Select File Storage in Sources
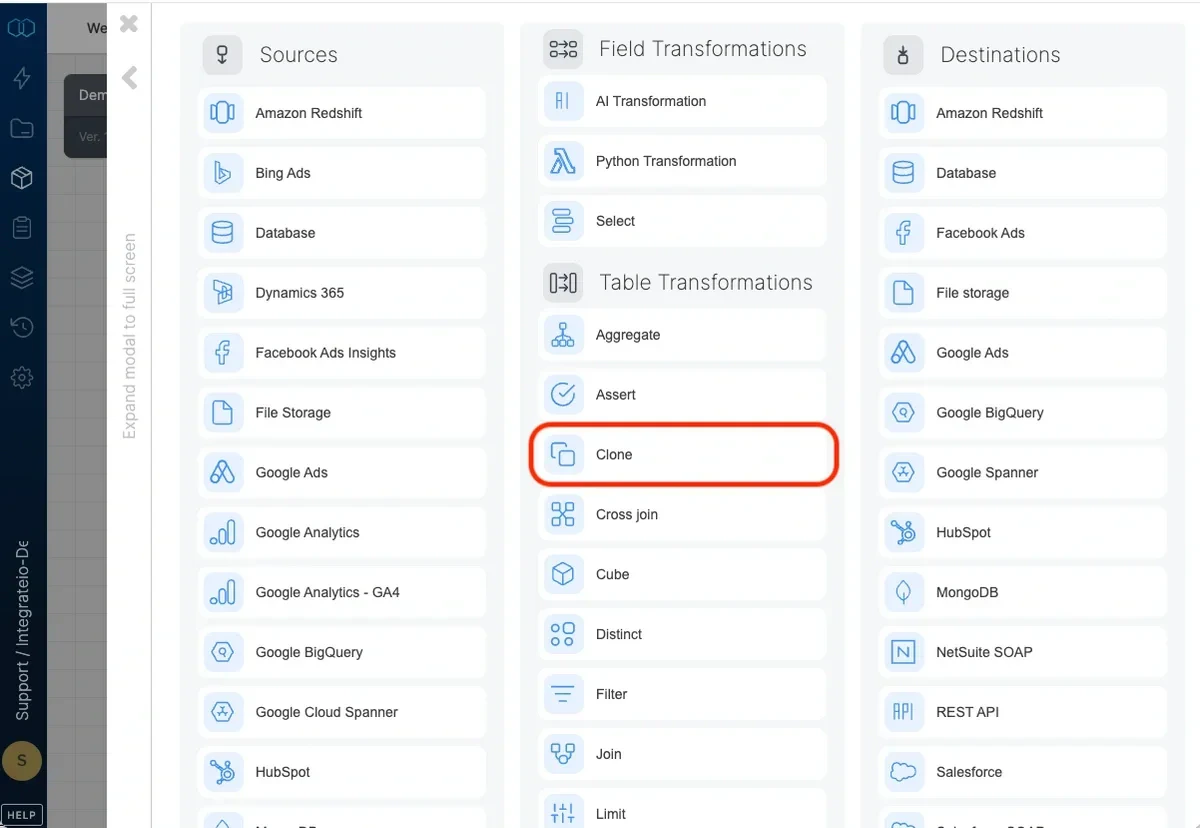This screenshot has height=828, width=1200. pyautogui.click(x=342, y=412)
